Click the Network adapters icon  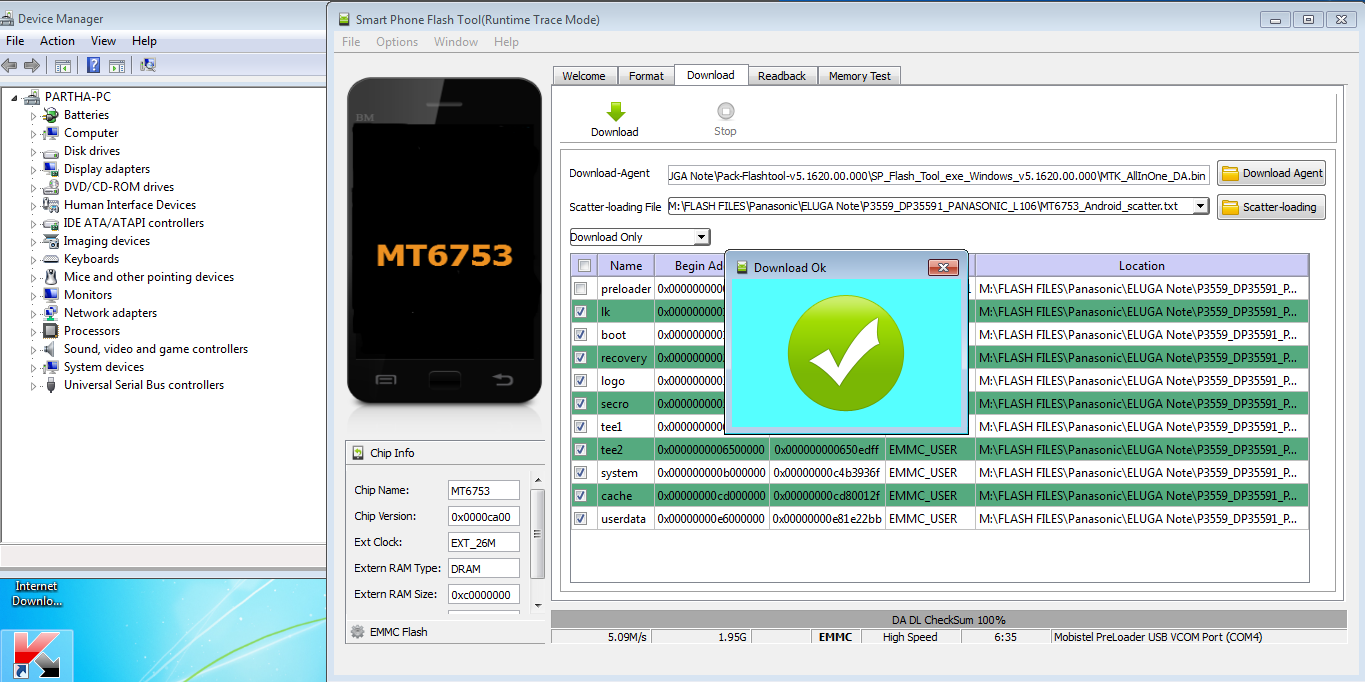(x=51, y=313)
